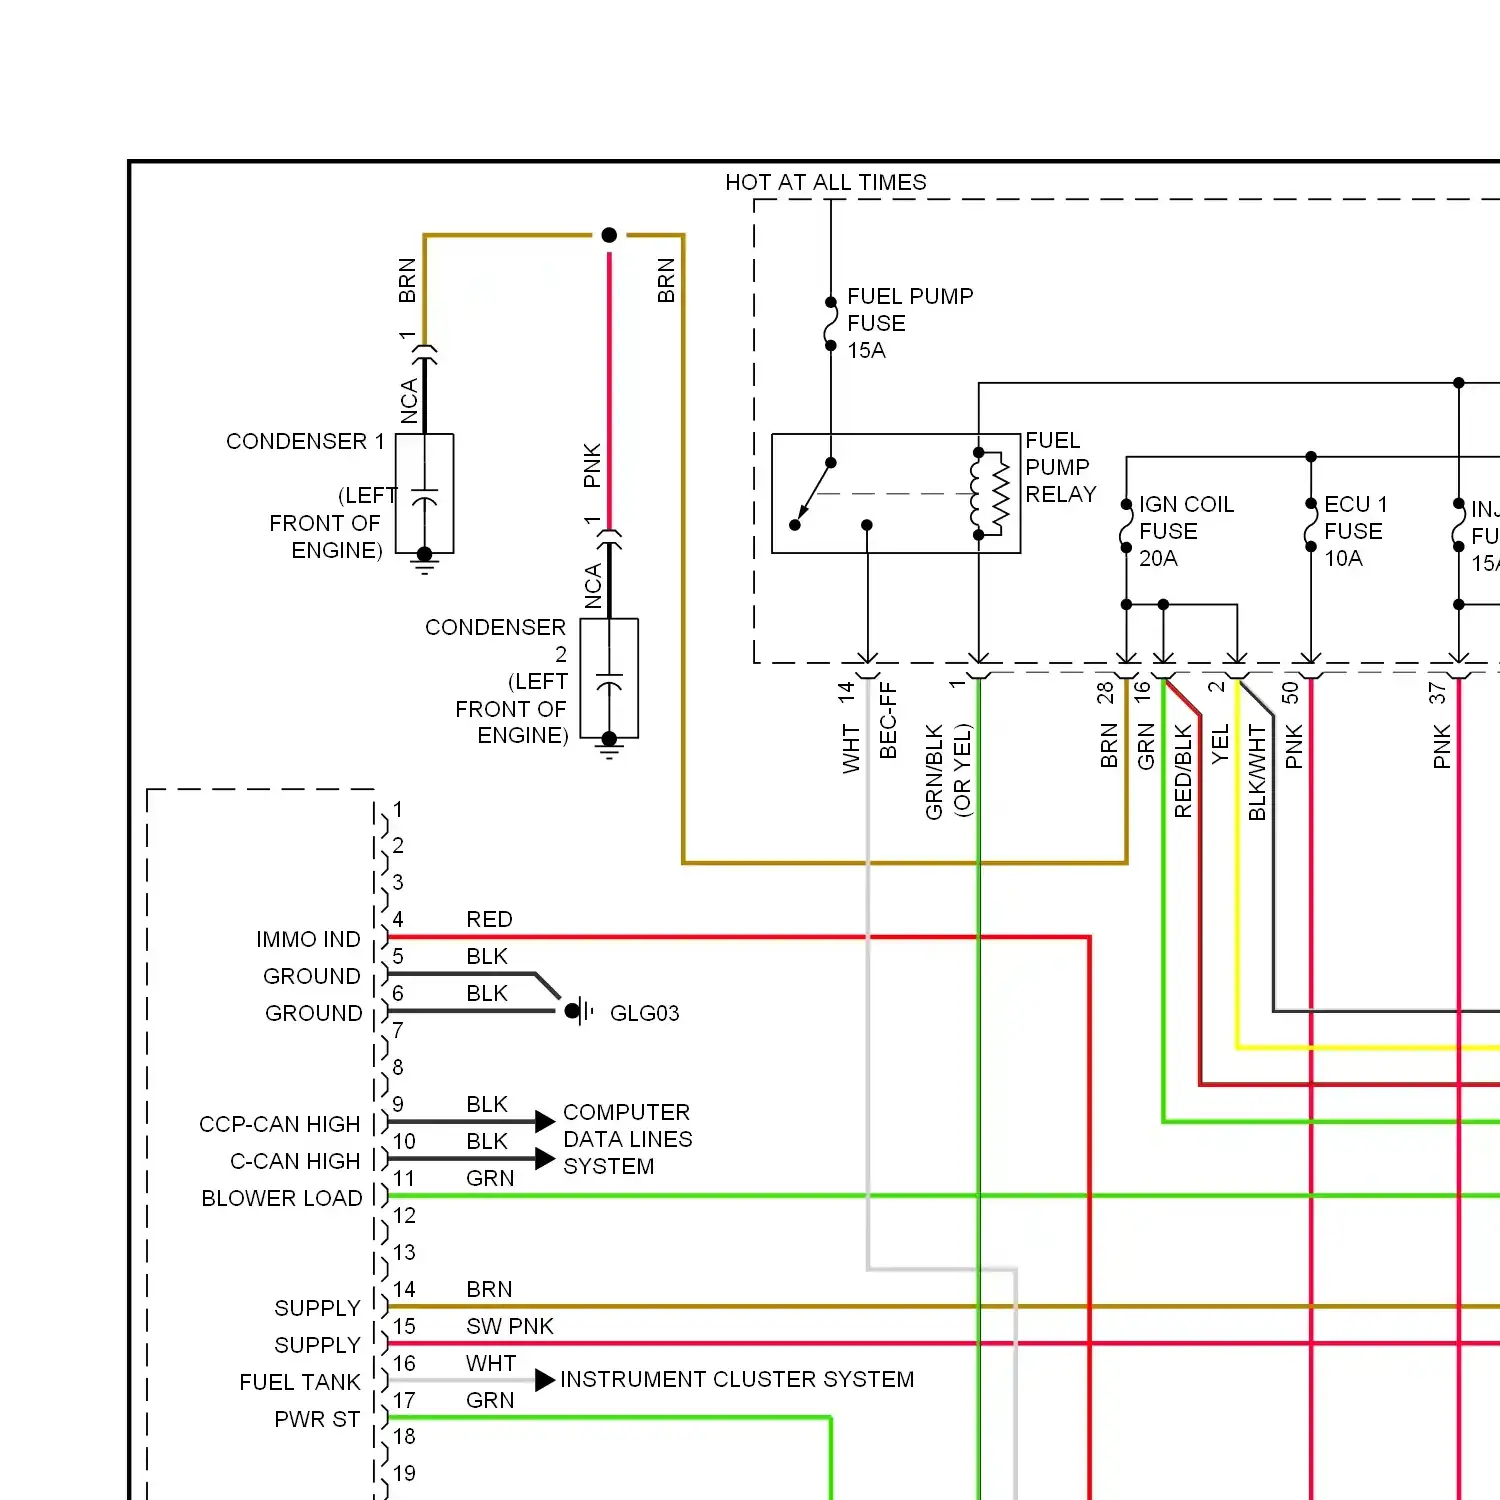Click the arrow pointing to Instrument Cluster System

(545, 1380)
